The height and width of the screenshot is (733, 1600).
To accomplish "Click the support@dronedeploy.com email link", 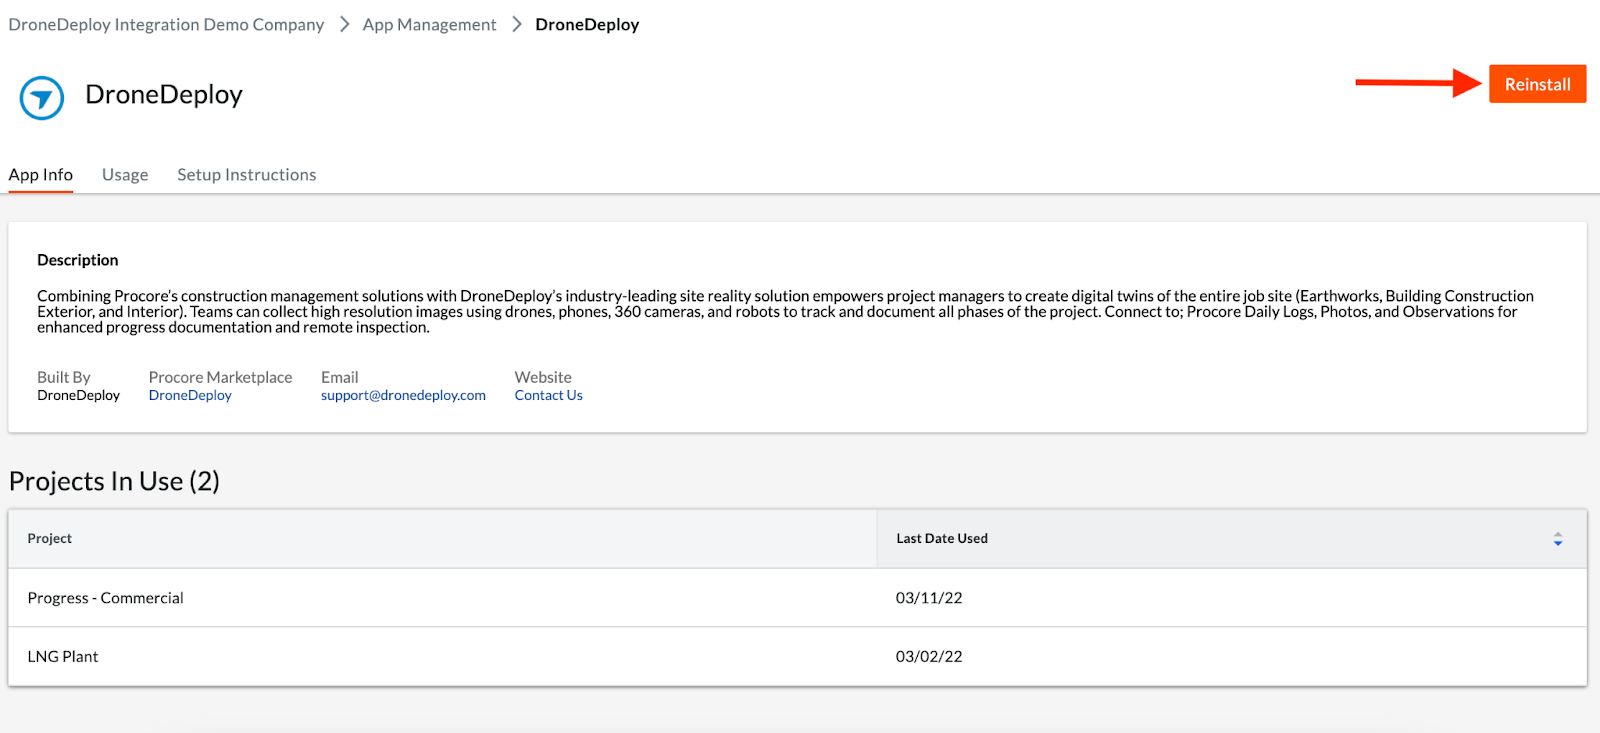I will click(403, 396).
